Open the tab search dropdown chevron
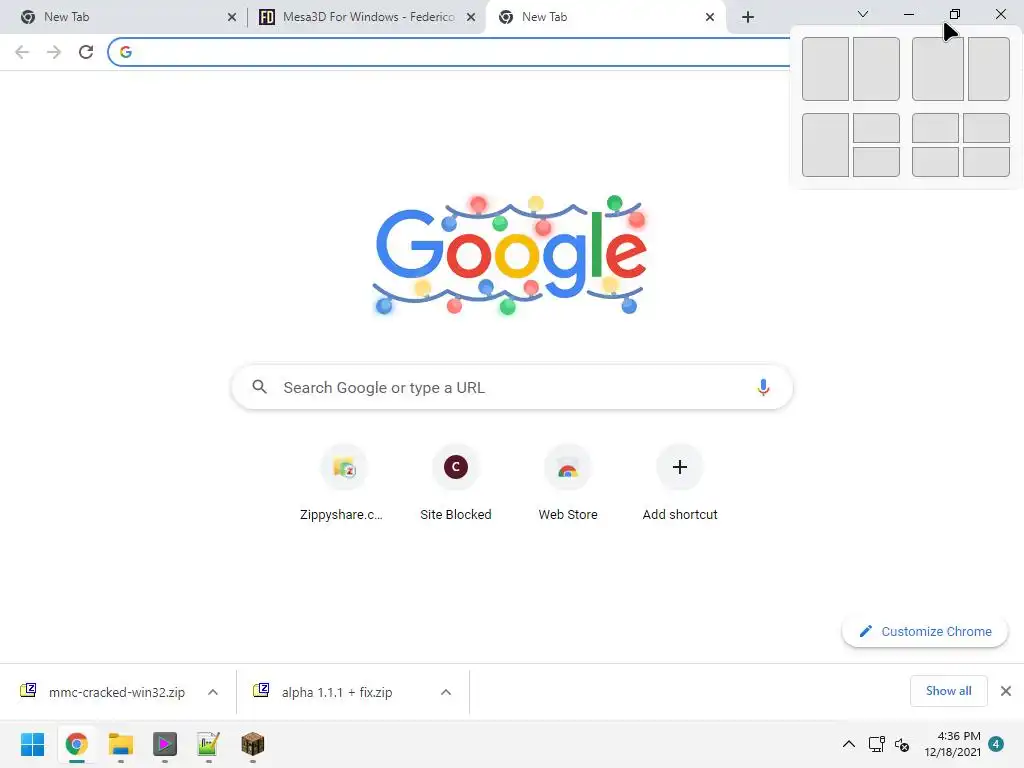The height and width of the screenshot is (768, 1024). [x=863, y=14]
